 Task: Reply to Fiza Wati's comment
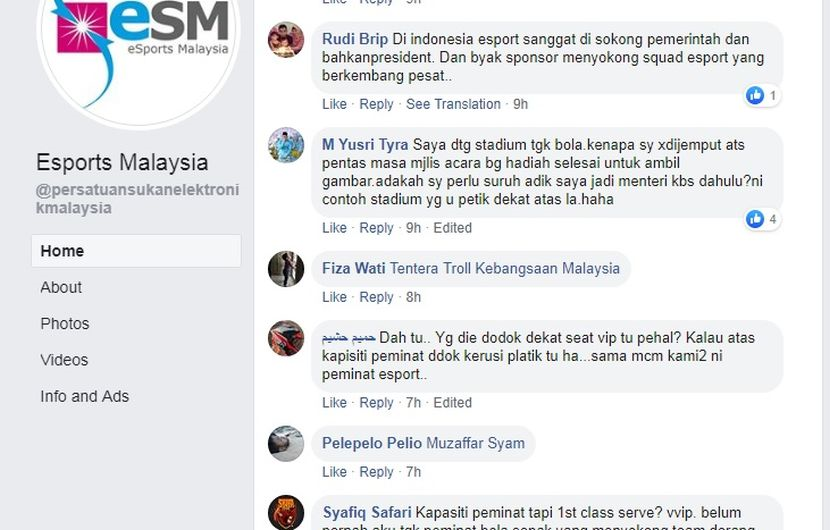[376, 297]
